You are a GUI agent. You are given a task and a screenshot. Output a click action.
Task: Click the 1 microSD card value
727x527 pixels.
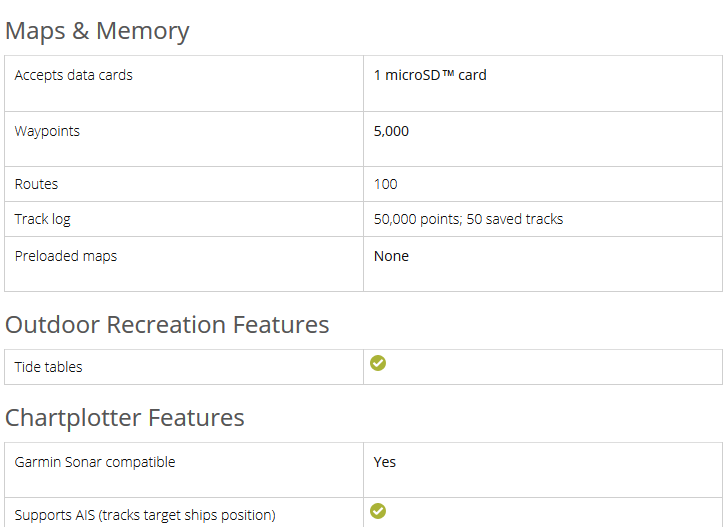[430, 75]
